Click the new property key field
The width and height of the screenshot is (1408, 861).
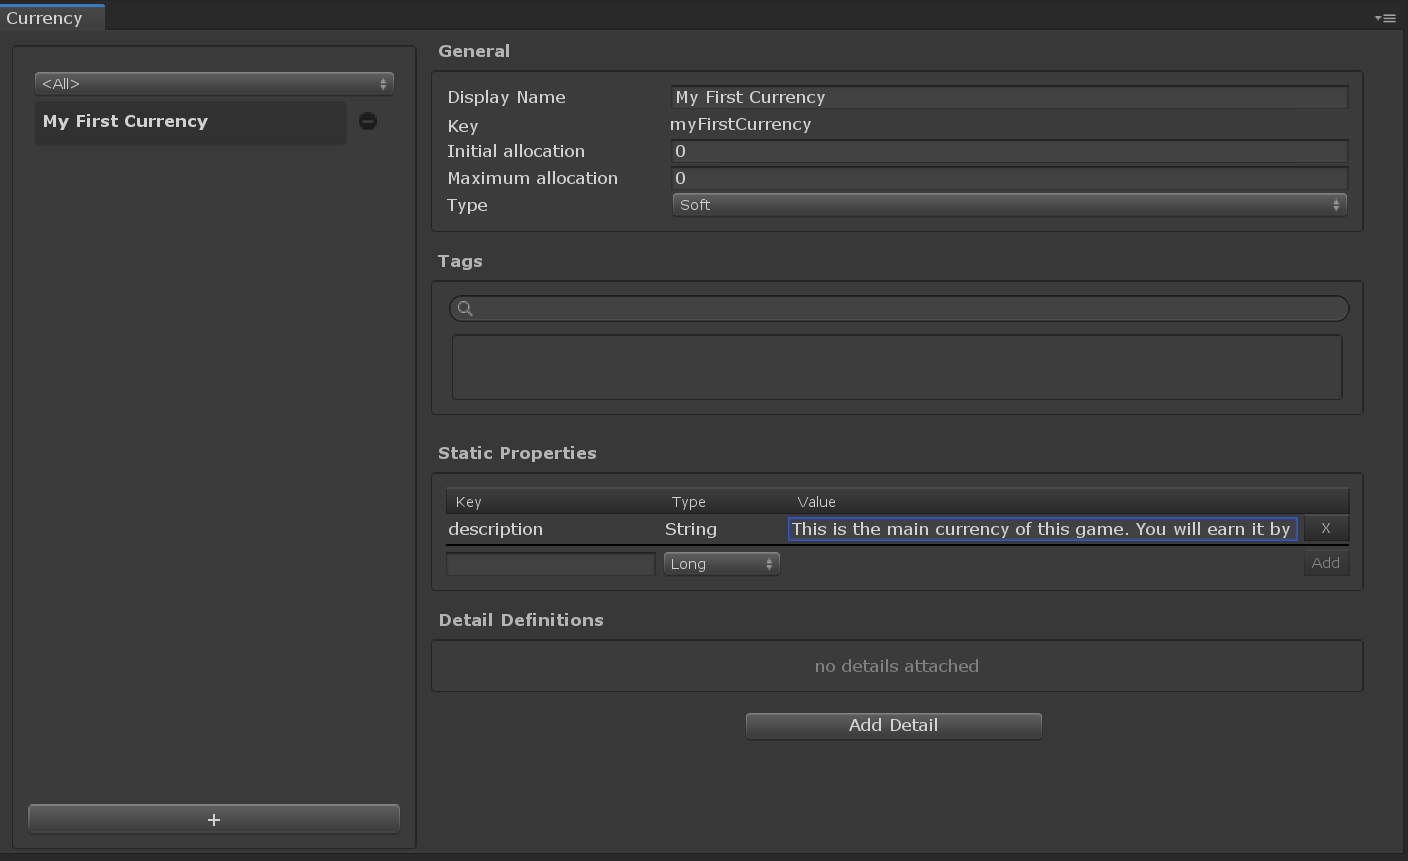pos(551,564)
